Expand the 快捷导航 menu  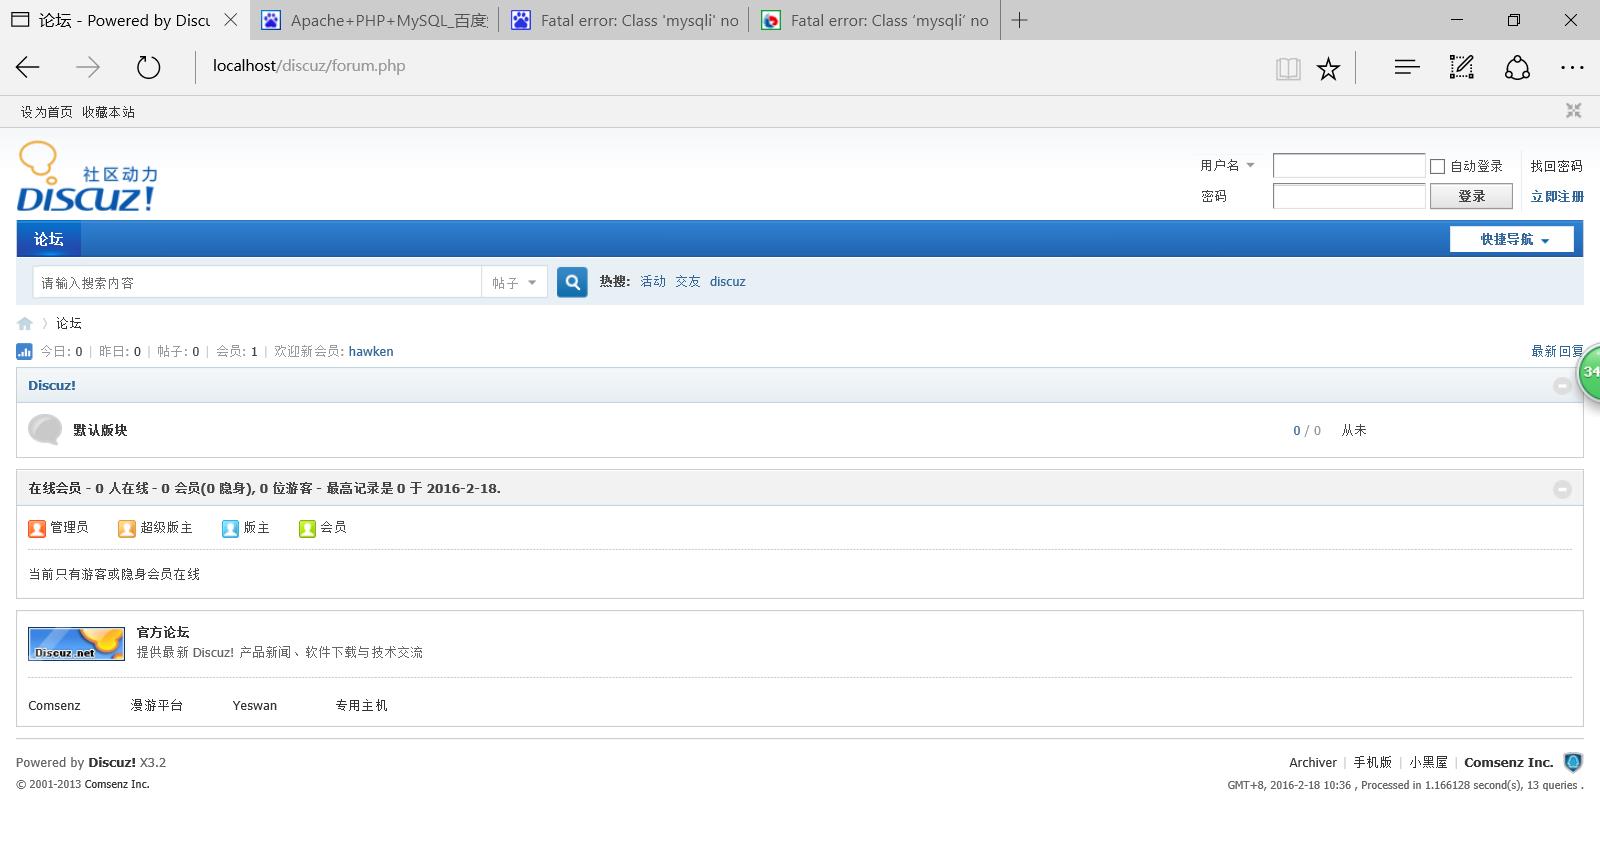[1512, 239]
